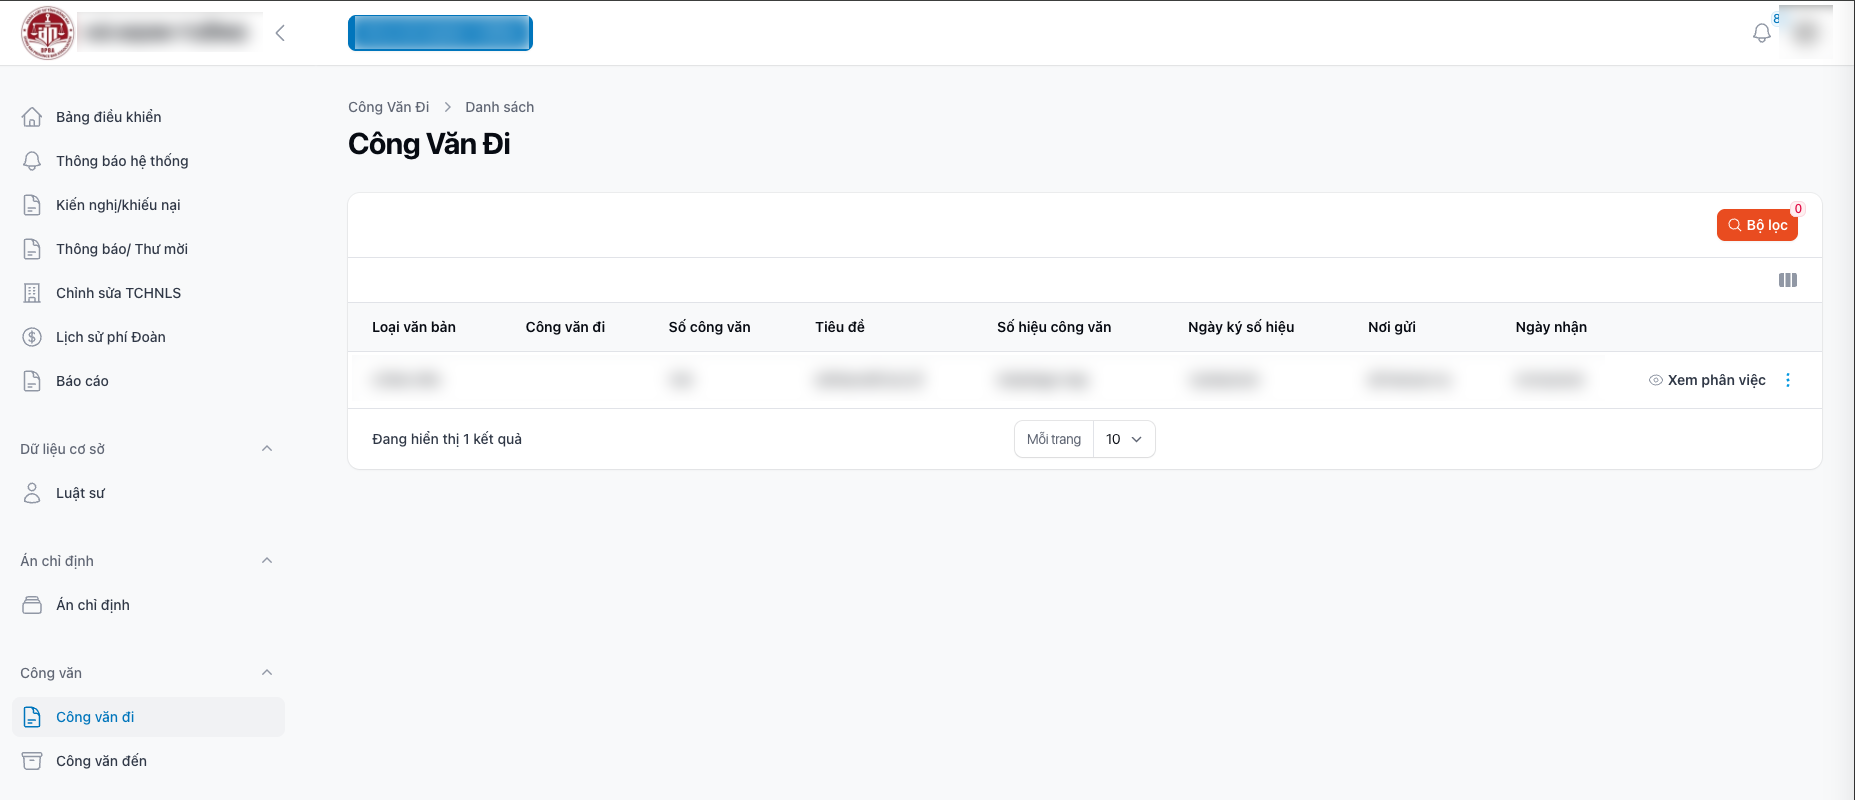Collapse sidebar with left chevron

coord(280,33)
